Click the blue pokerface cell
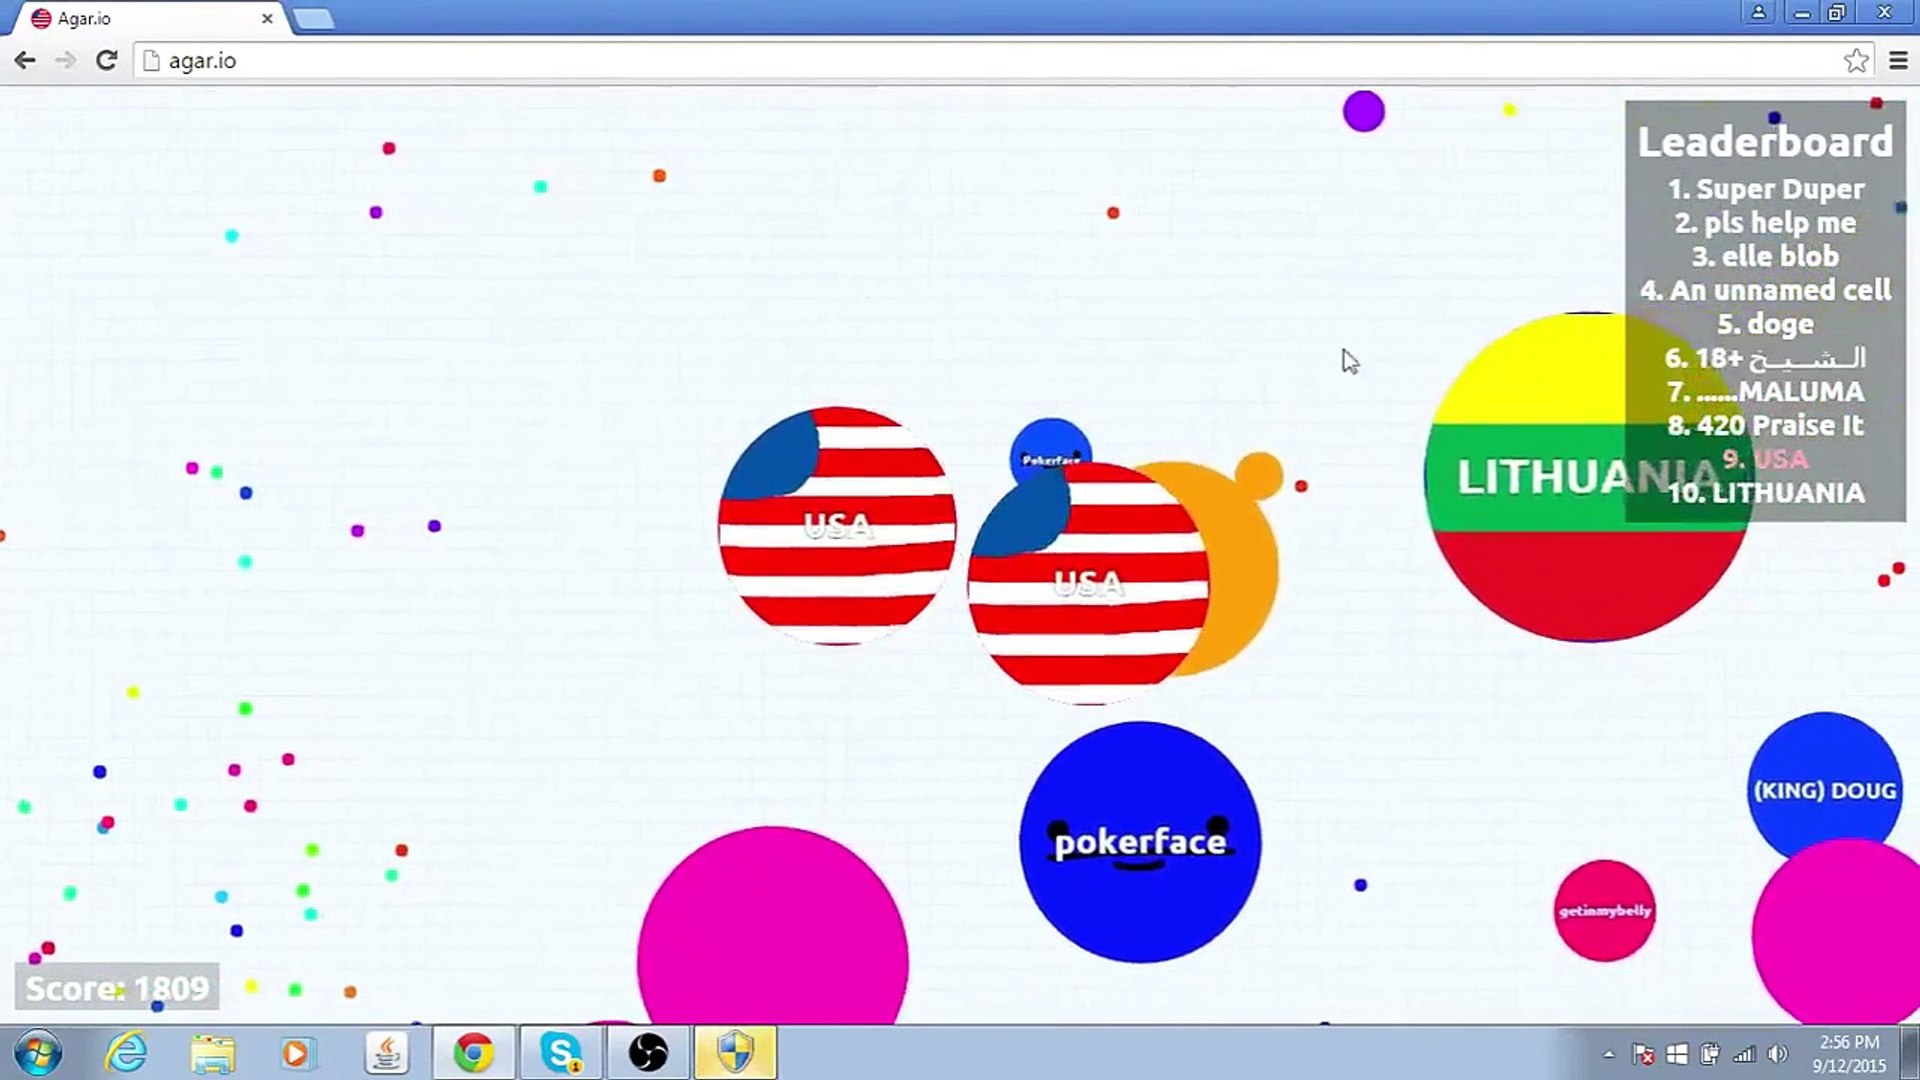This screenshot has height=1080, width=1920. 1140,842
